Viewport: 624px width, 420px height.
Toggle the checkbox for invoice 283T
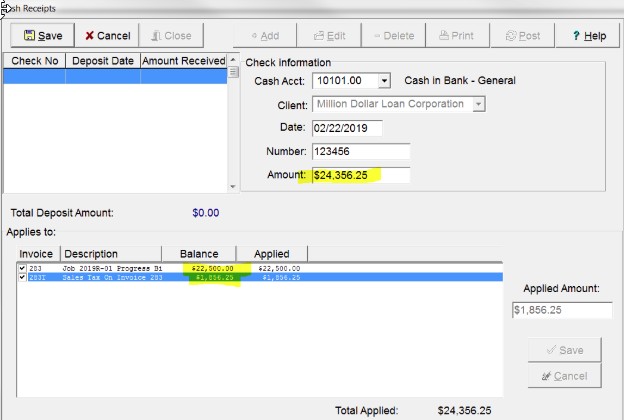[22, 277]
